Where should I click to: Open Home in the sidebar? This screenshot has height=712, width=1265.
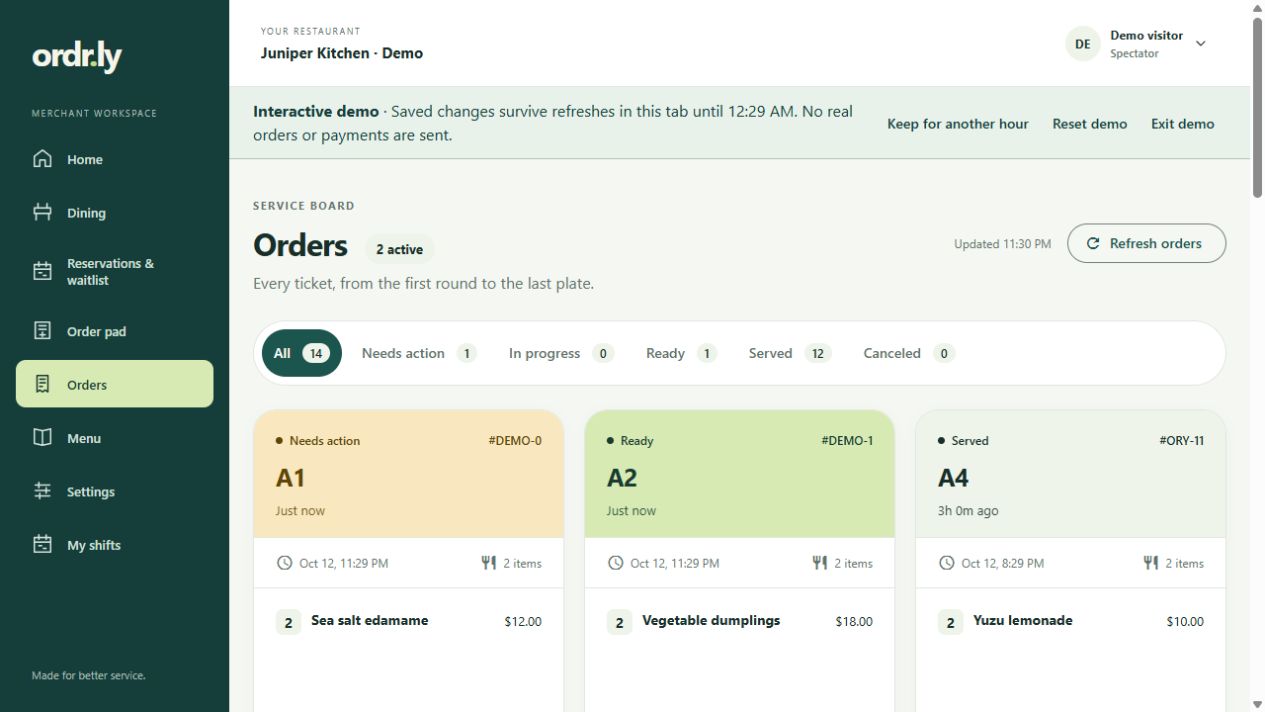tap(114, 159)
